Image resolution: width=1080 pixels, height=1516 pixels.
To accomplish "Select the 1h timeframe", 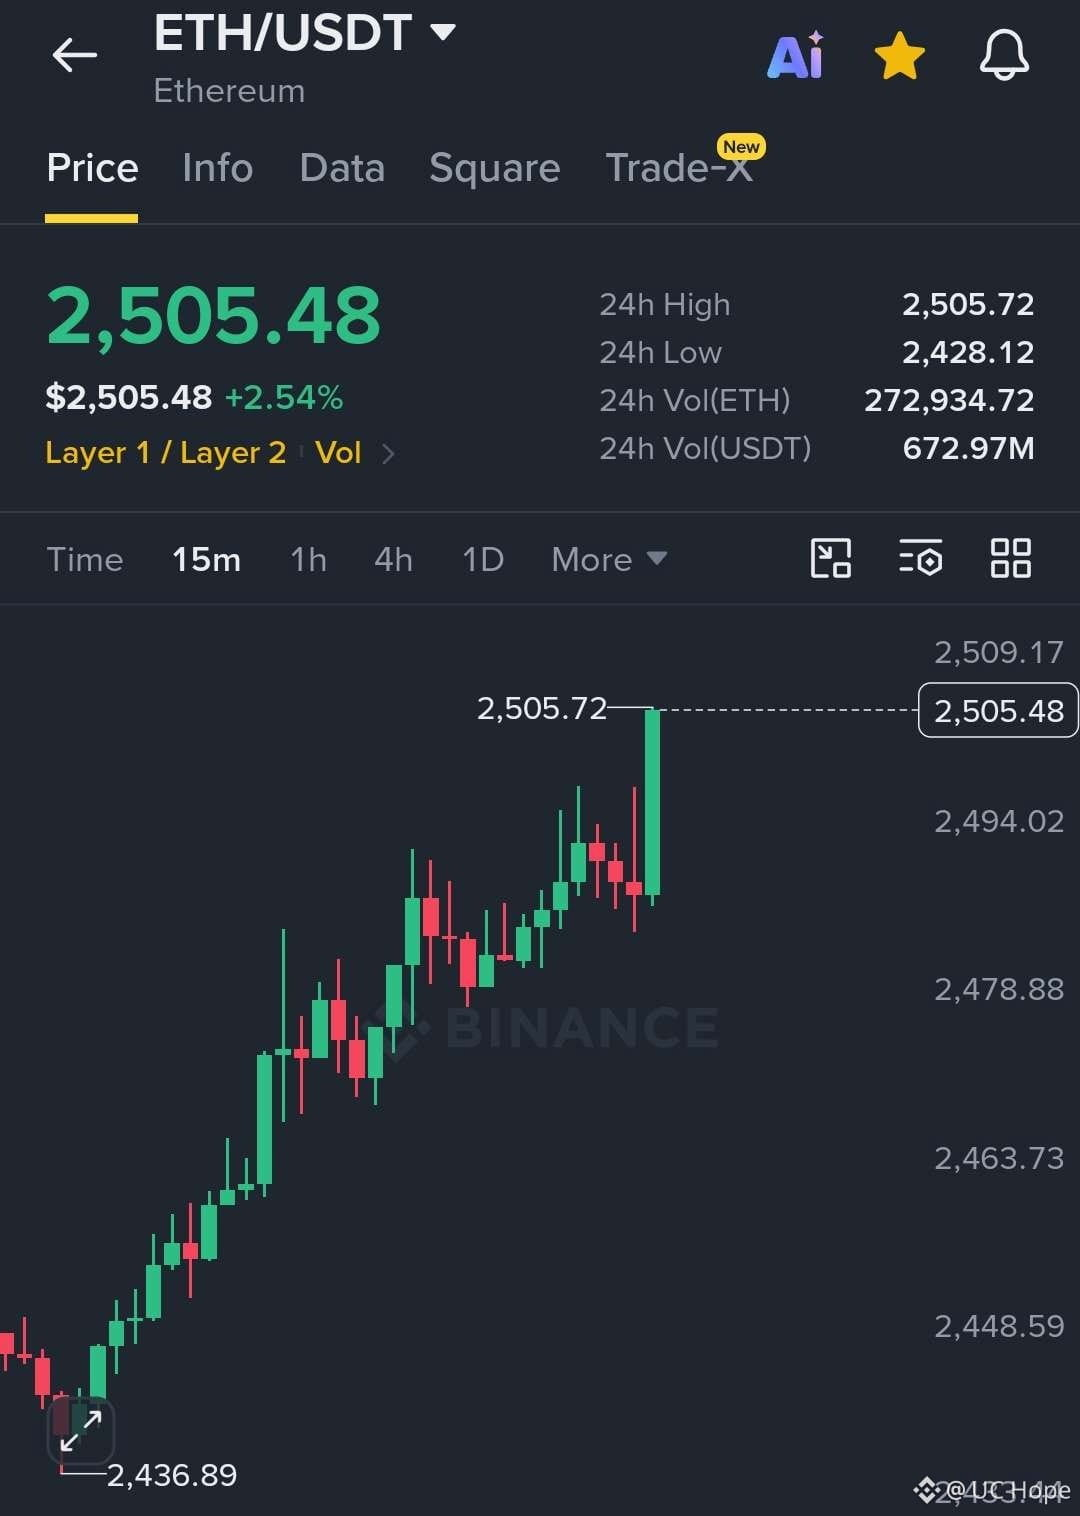I will [308, 559].
